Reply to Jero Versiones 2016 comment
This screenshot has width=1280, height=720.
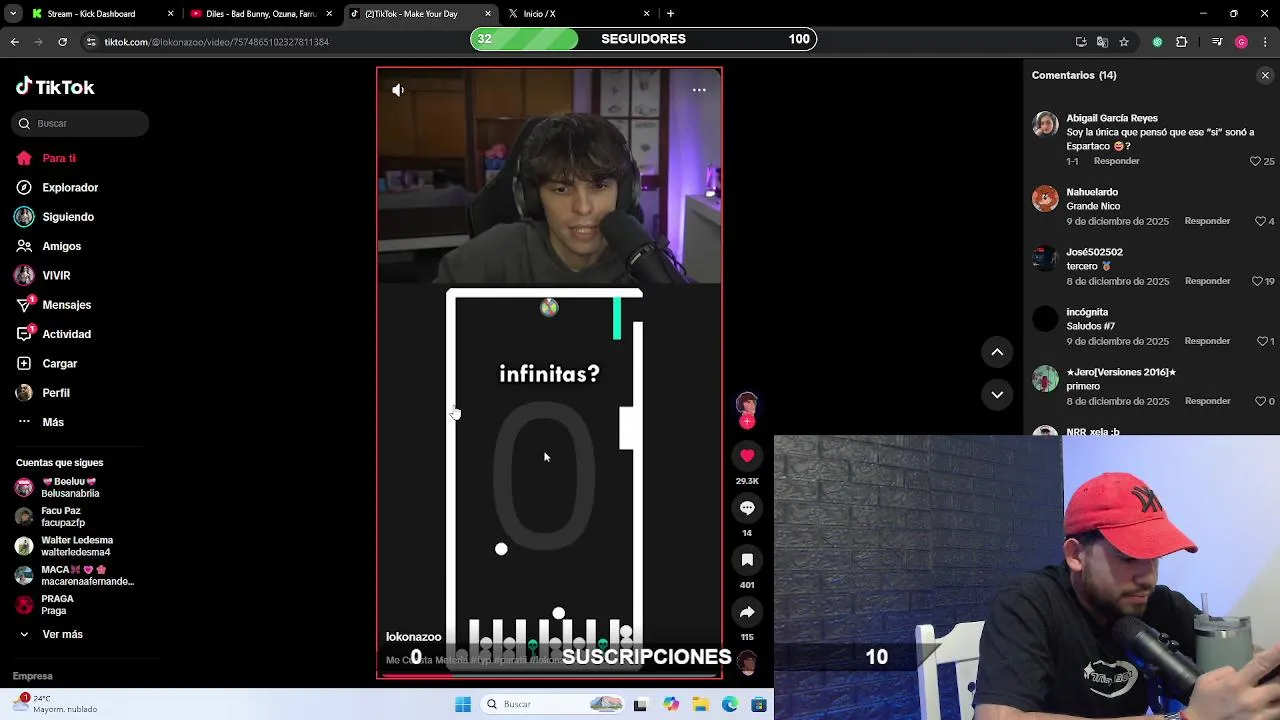(1207, 401)
